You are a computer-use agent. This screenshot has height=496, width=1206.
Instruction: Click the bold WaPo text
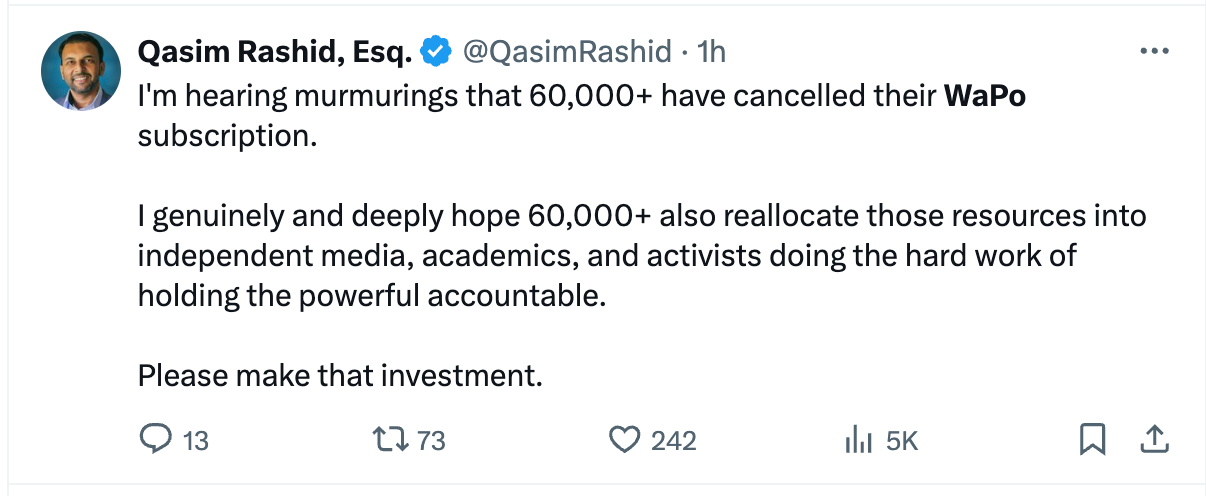click(985, 97)
